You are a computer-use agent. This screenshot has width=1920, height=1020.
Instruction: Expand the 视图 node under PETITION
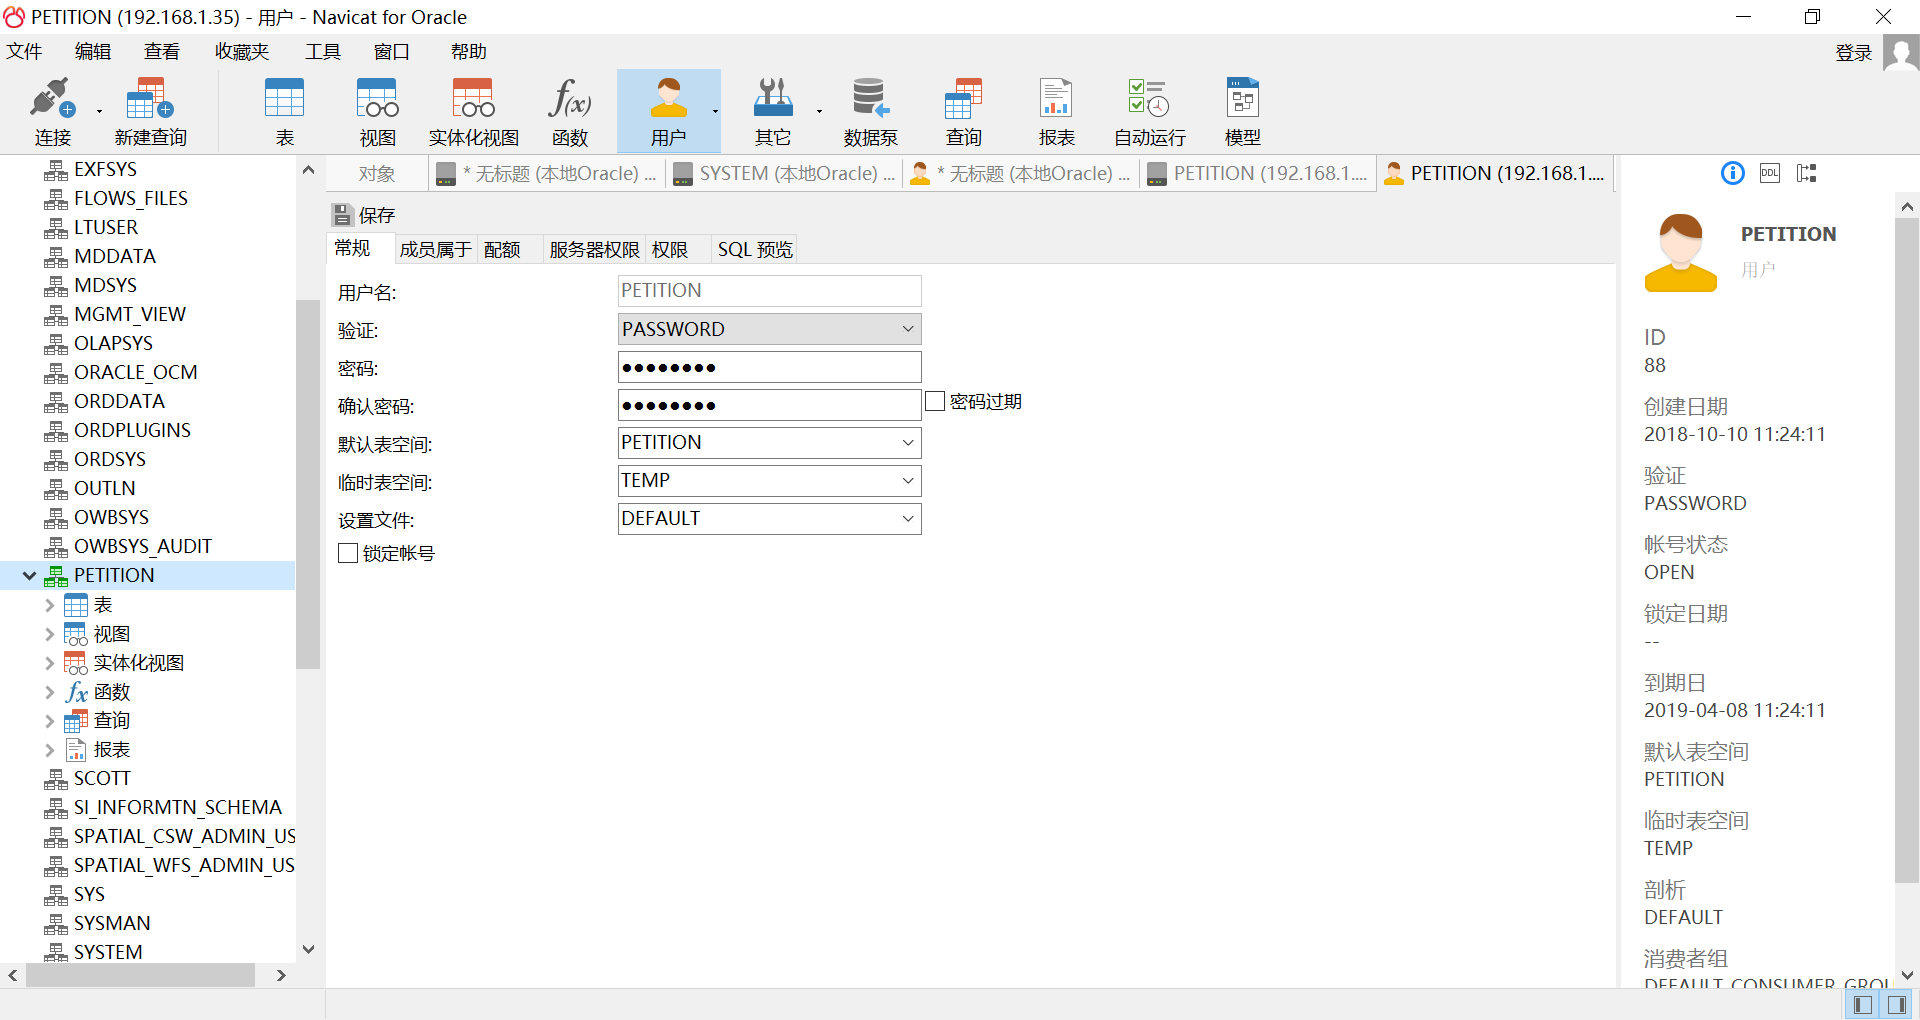point(49,634)
